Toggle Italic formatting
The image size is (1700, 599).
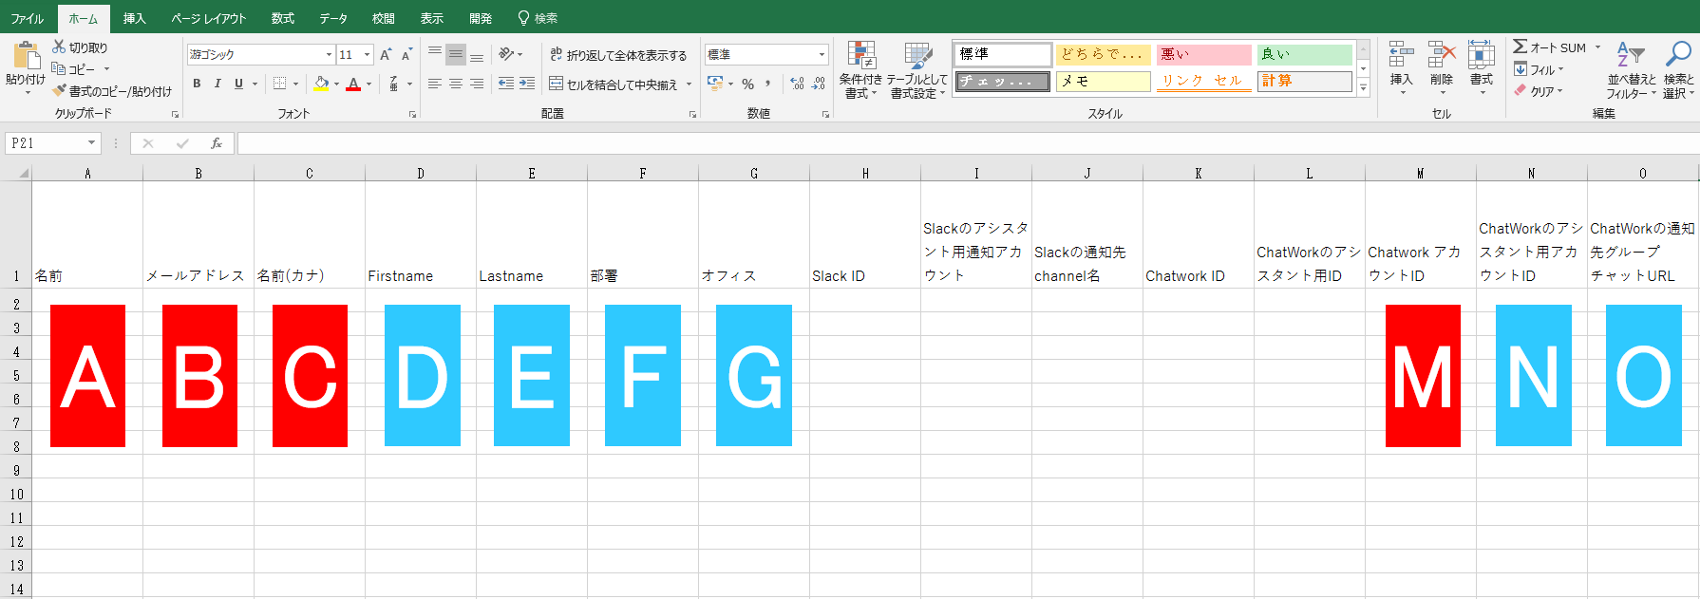tap(217, 84)
